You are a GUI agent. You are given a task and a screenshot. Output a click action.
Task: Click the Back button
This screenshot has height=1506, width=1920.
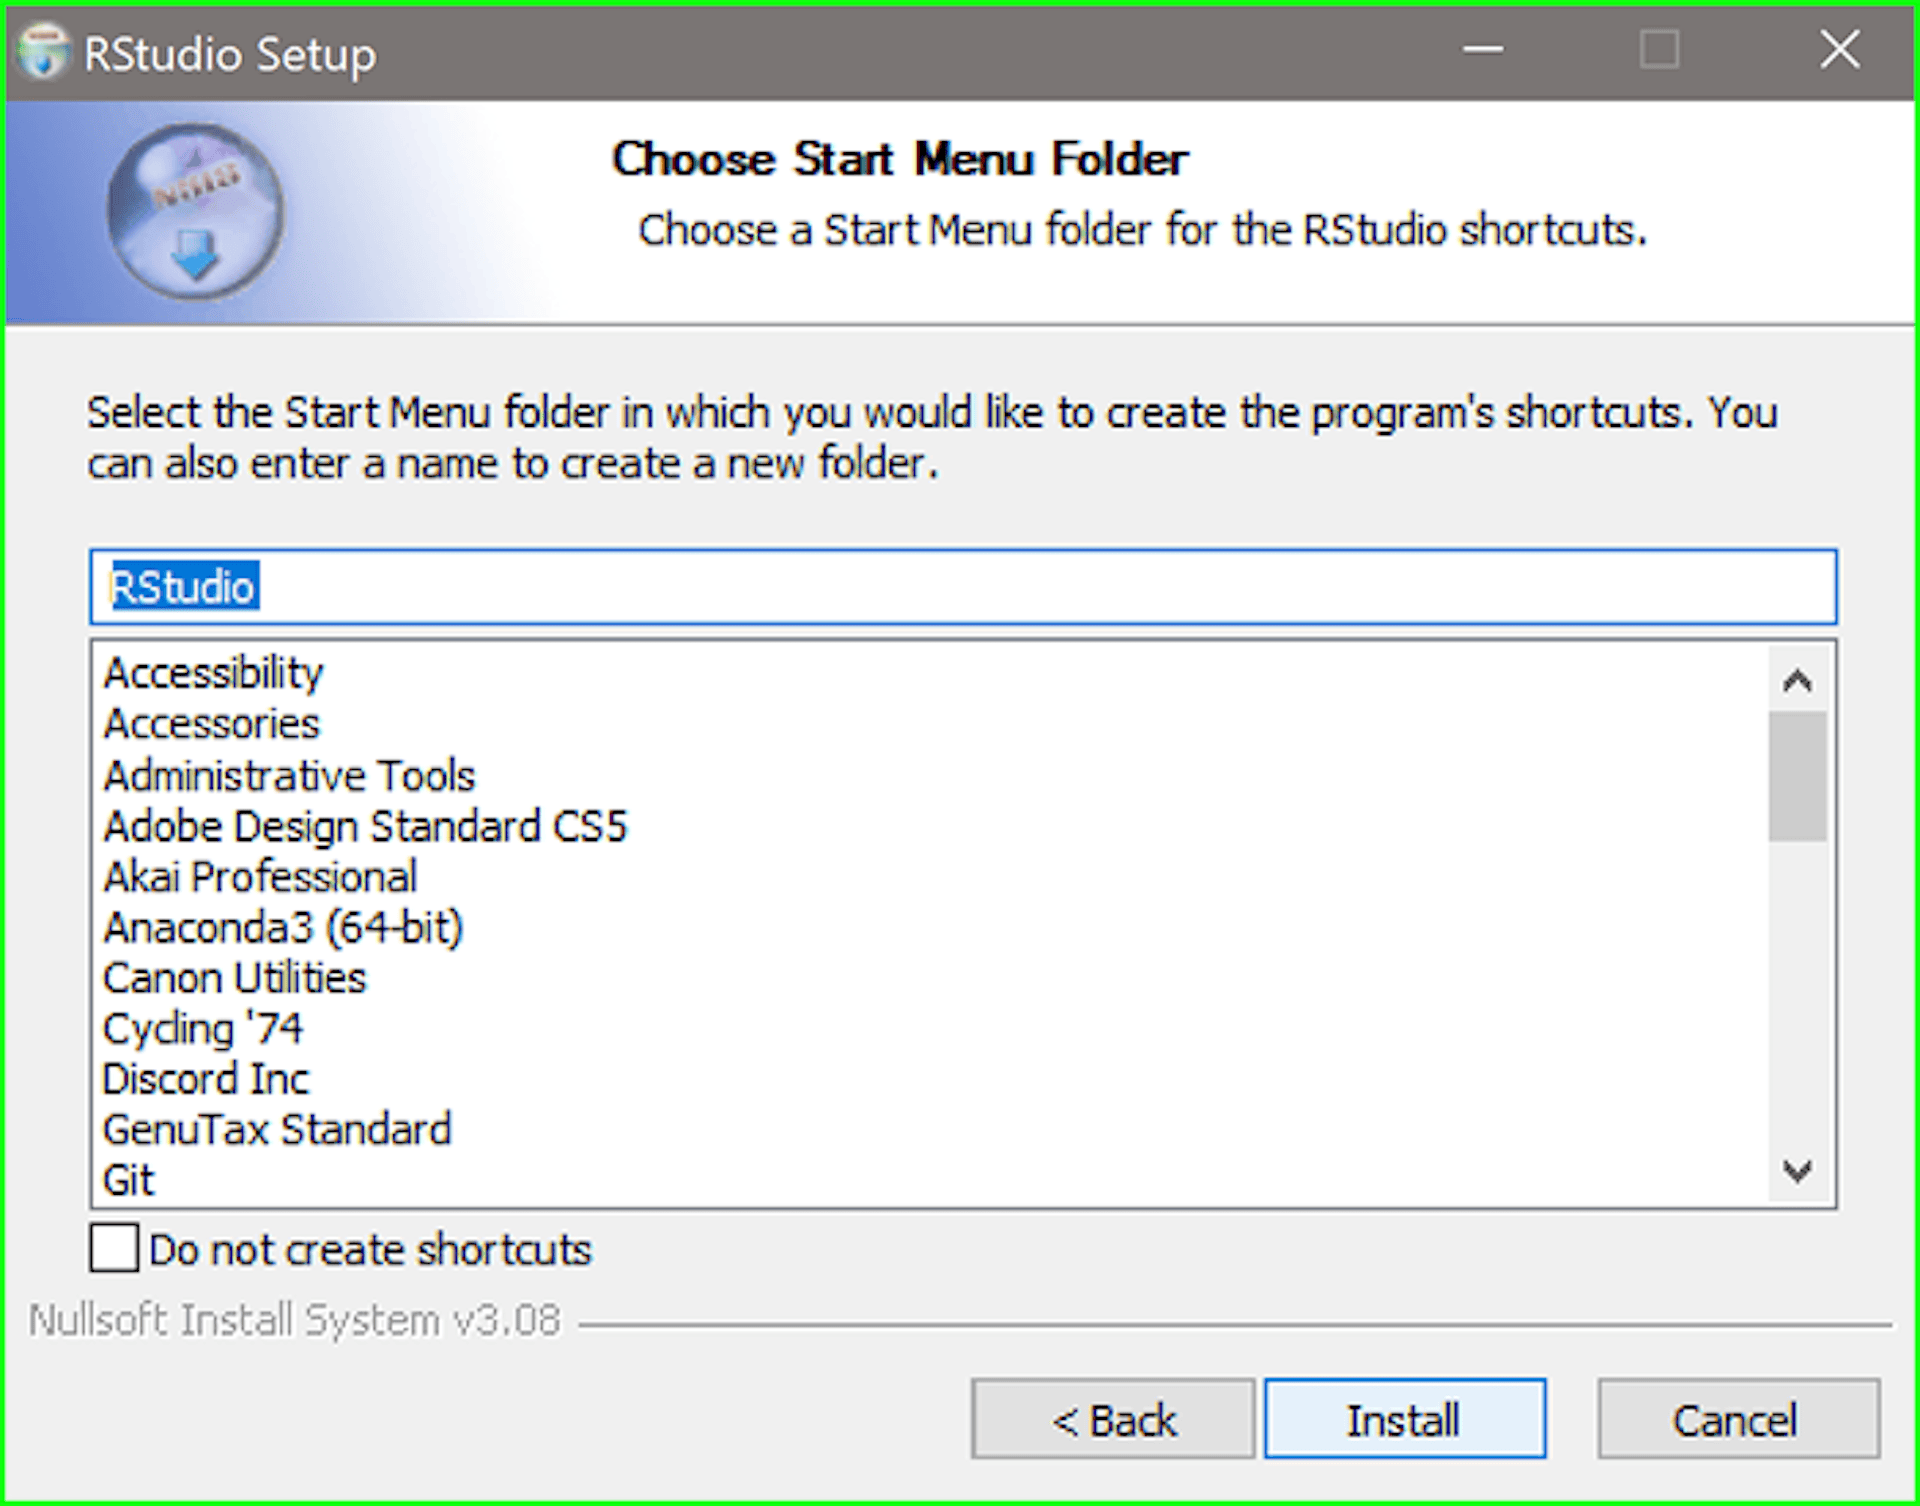coord(1113,1419)
